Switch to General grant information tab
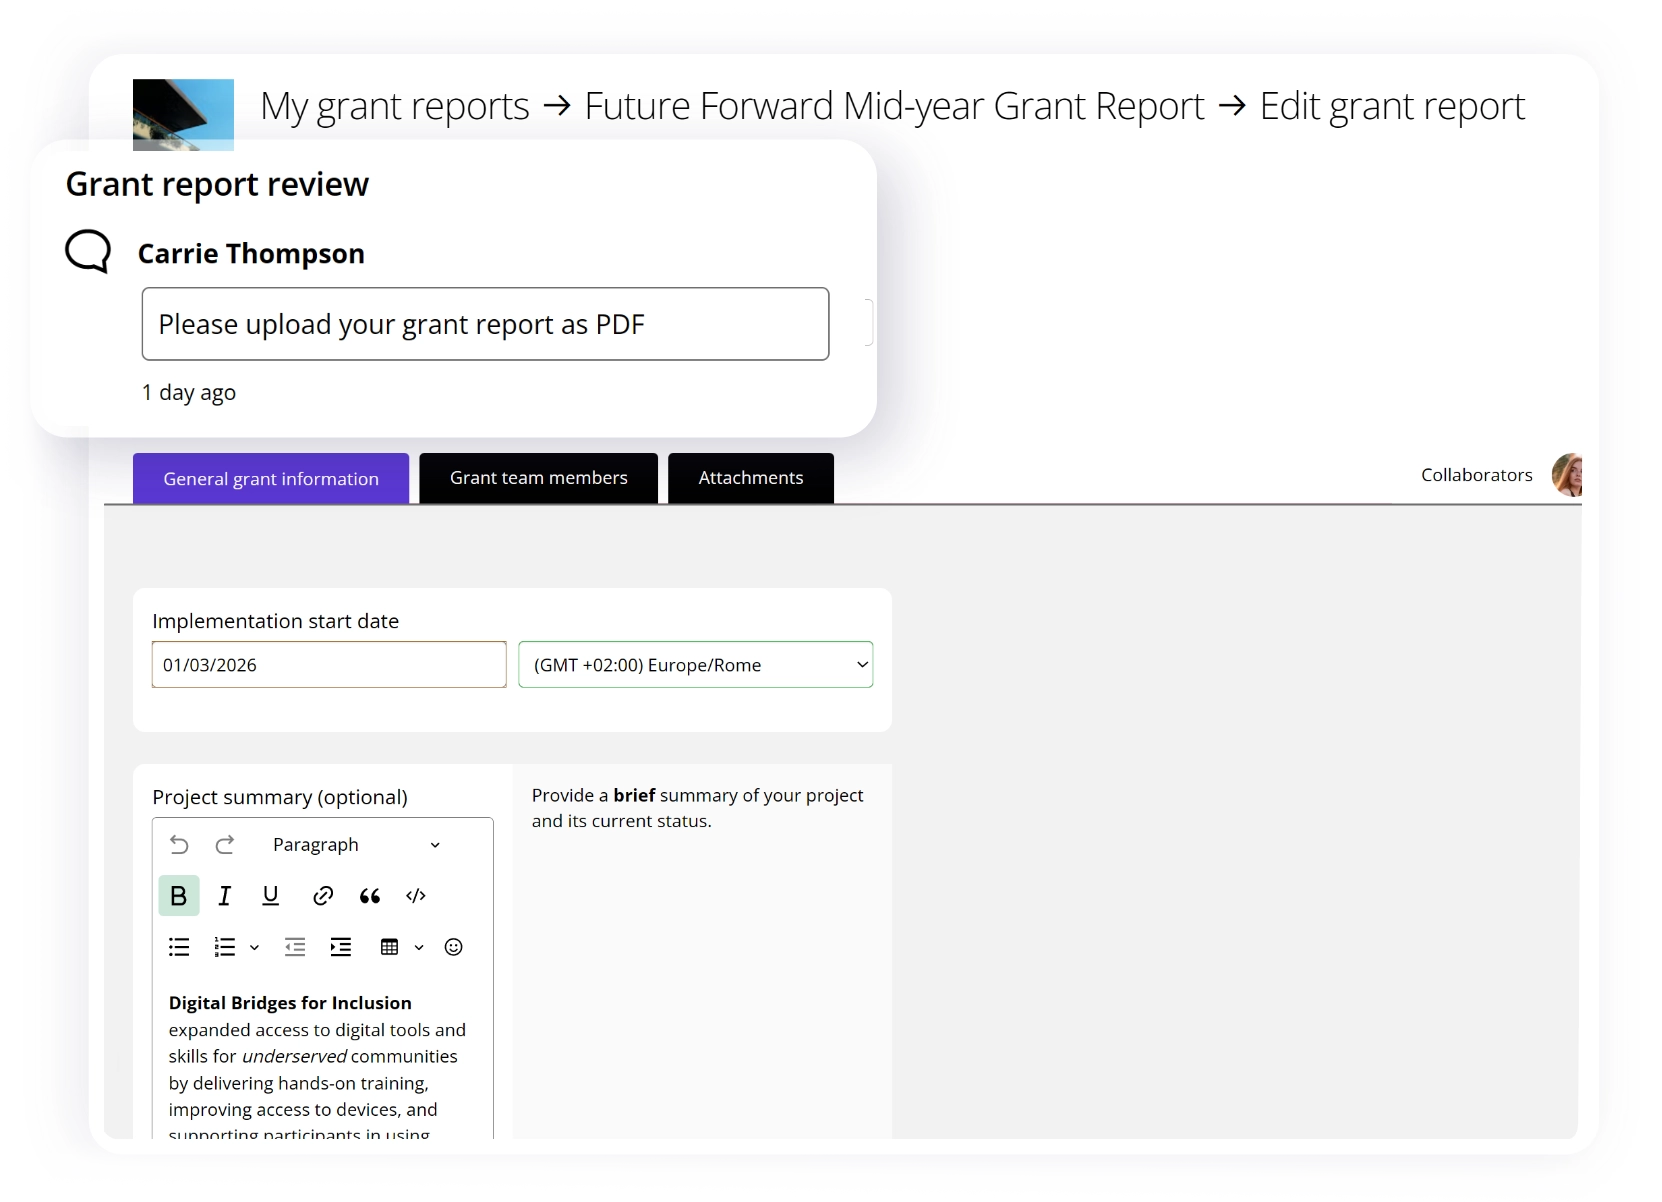1662x1202 pixels. click(271, 479)
